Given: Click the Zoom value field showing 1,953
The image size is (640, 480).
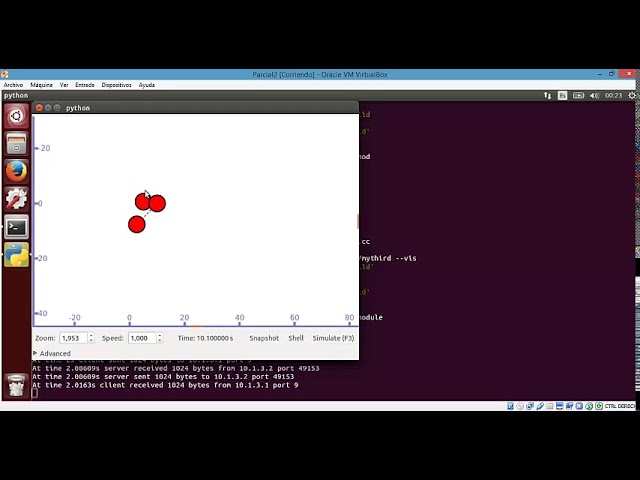Looking at the screenshot, I should (x=73, y=338).
